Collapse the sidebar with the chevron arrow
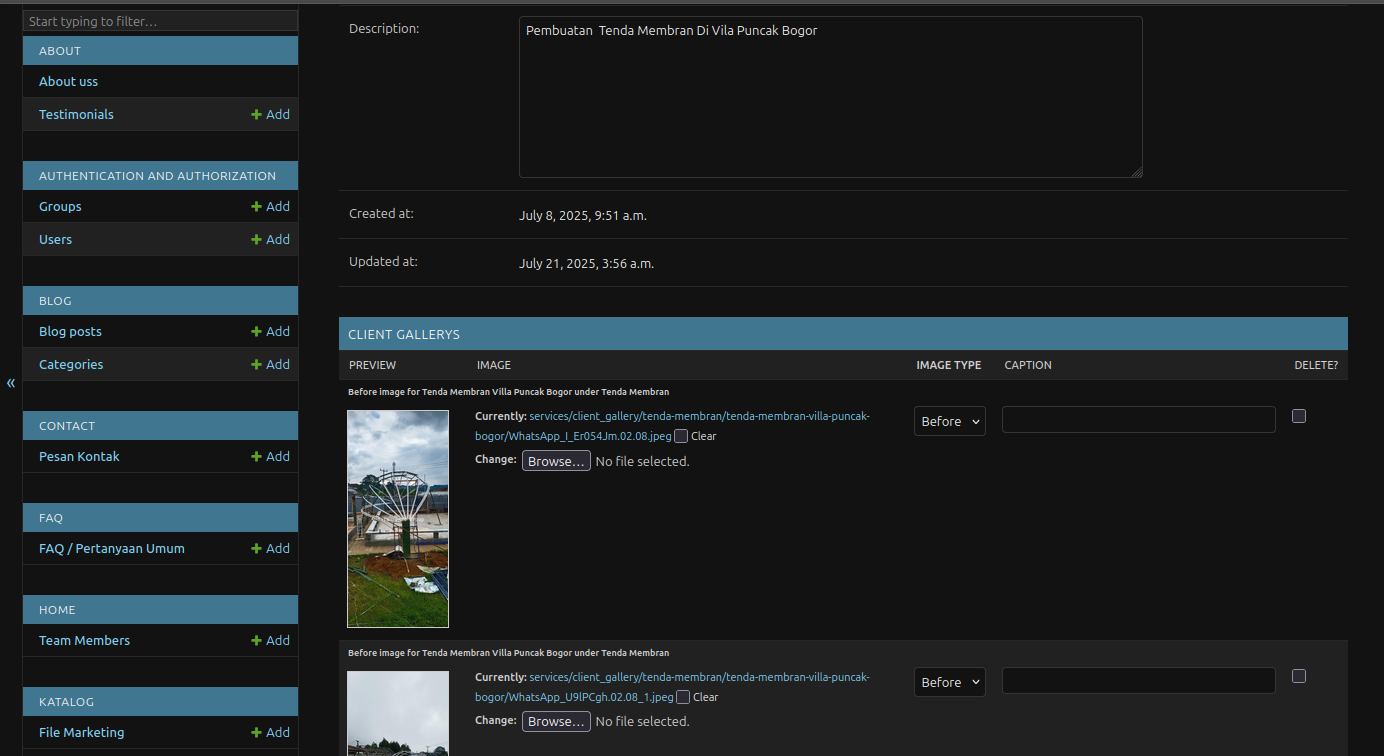 tap(10, 383)
